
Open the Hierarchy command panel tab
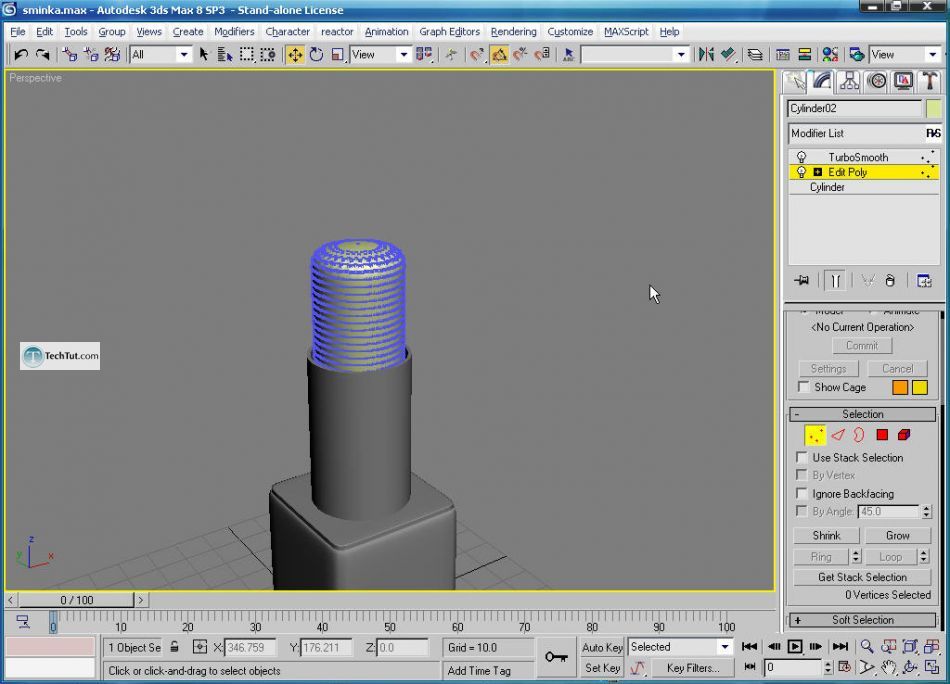point(850,81)
